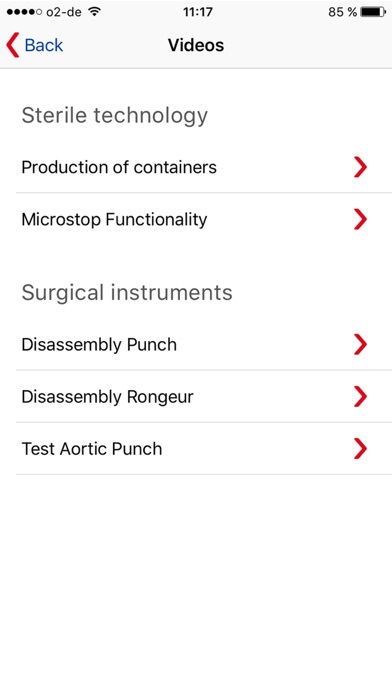This screenshot has height=696, width=392.
Task: Tap the 85 % battery percentage text
Action: coord(343,12)
